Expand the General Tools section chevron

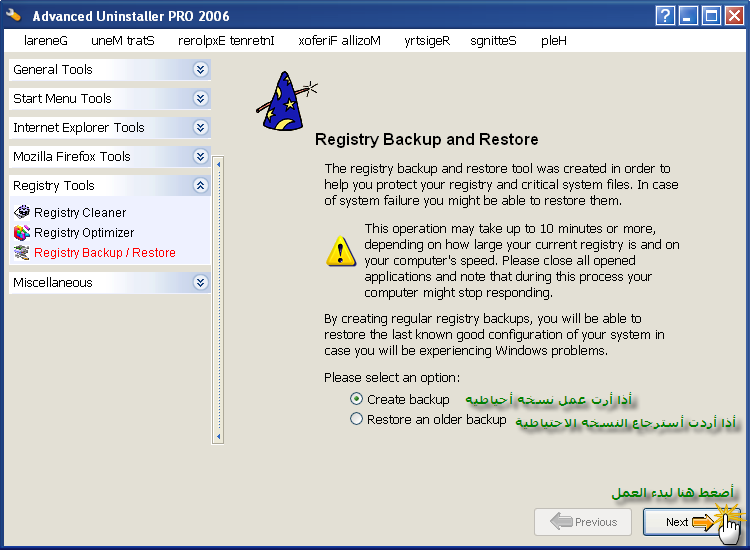click(x=200, y=69)
